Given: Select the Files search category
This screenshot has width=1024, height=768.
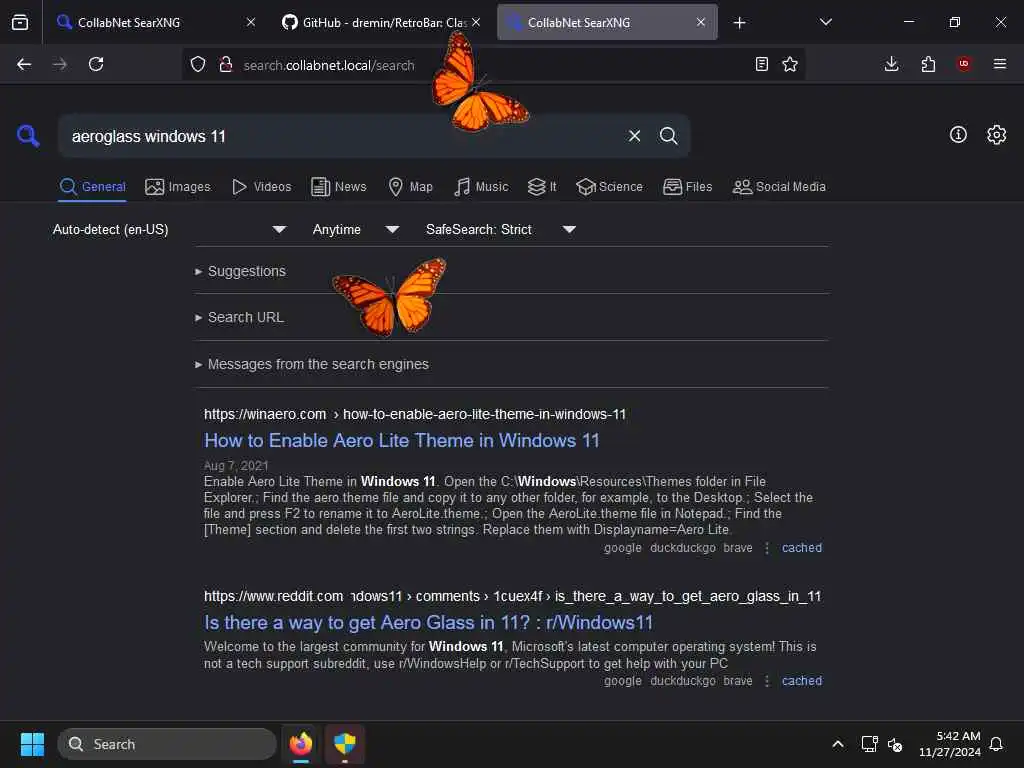Looking at the screenshot, I should point(688,187).
